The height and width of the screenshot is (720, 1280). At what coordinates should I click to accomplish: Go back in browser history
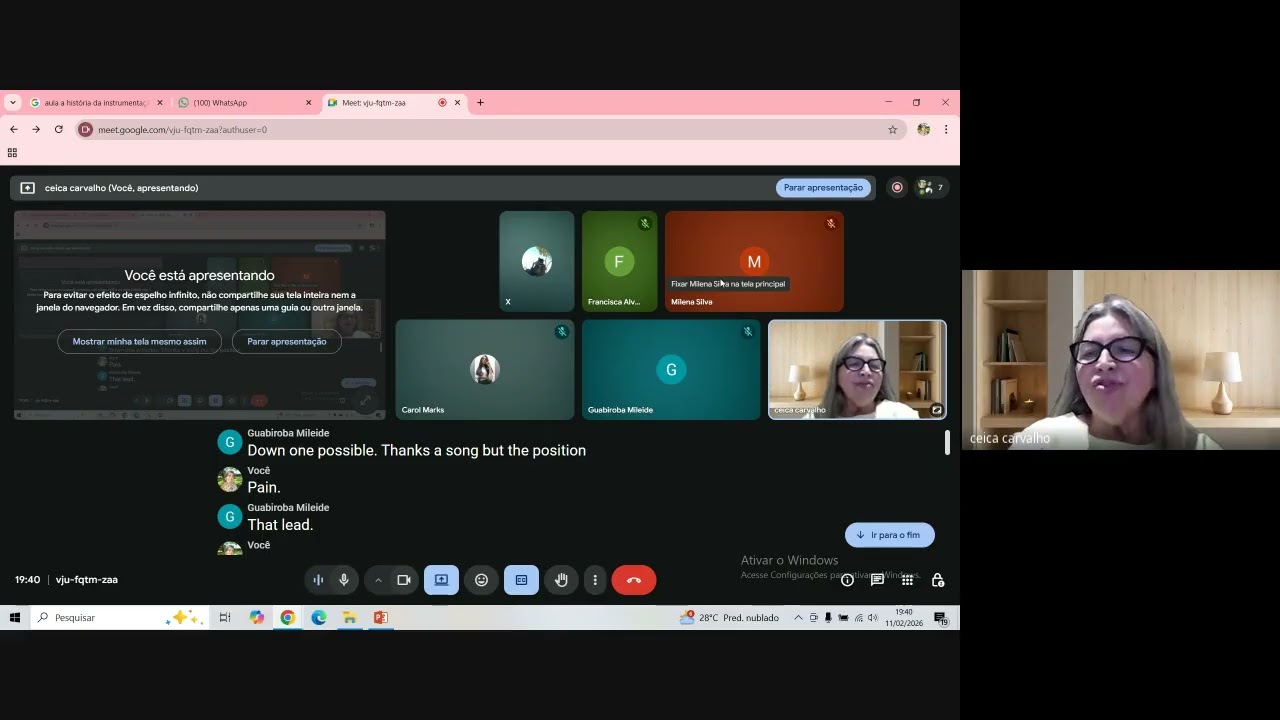coord(14,129)
